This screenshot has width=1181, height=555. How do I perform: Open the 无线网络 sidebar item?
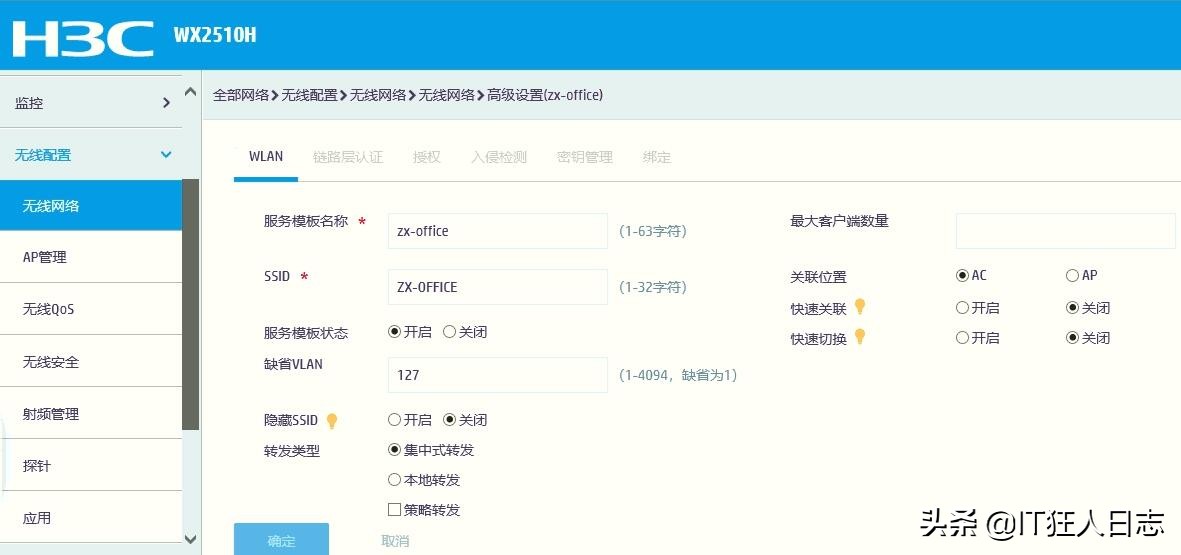(90, 206)
